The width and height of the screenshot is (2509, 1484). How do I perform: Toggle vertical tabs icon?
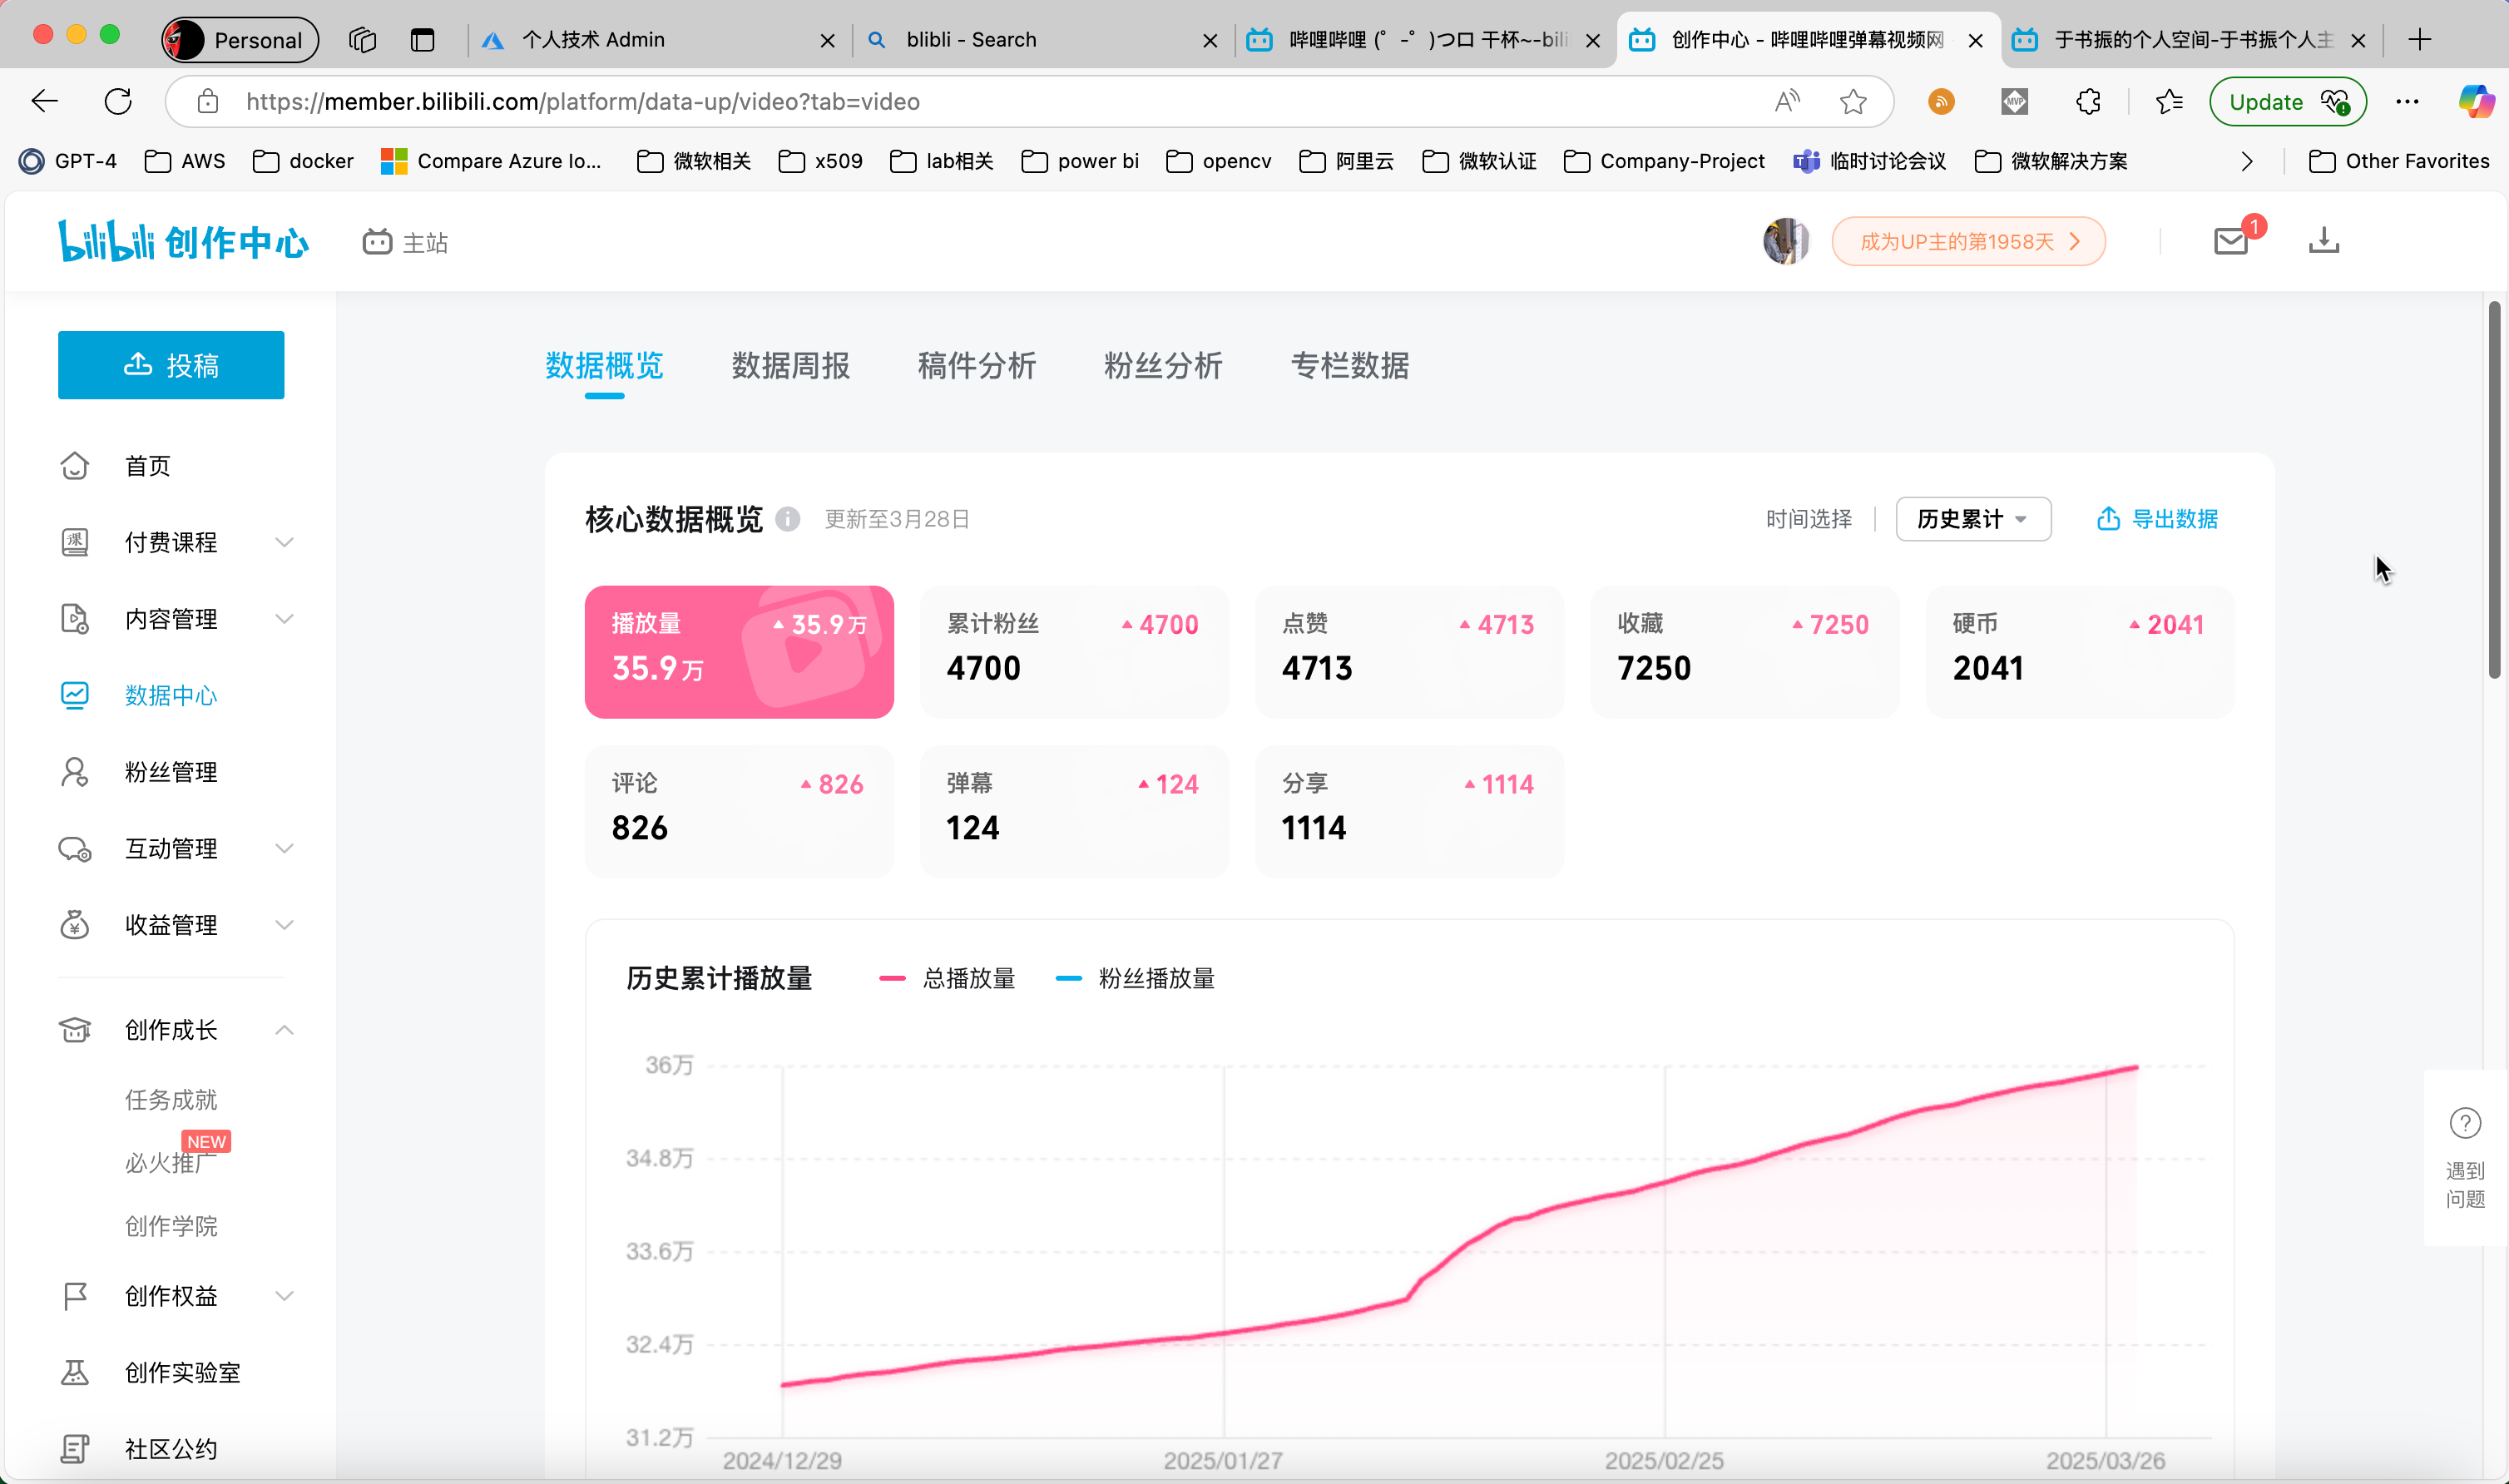pyautogui.click(x=423, y=40)
